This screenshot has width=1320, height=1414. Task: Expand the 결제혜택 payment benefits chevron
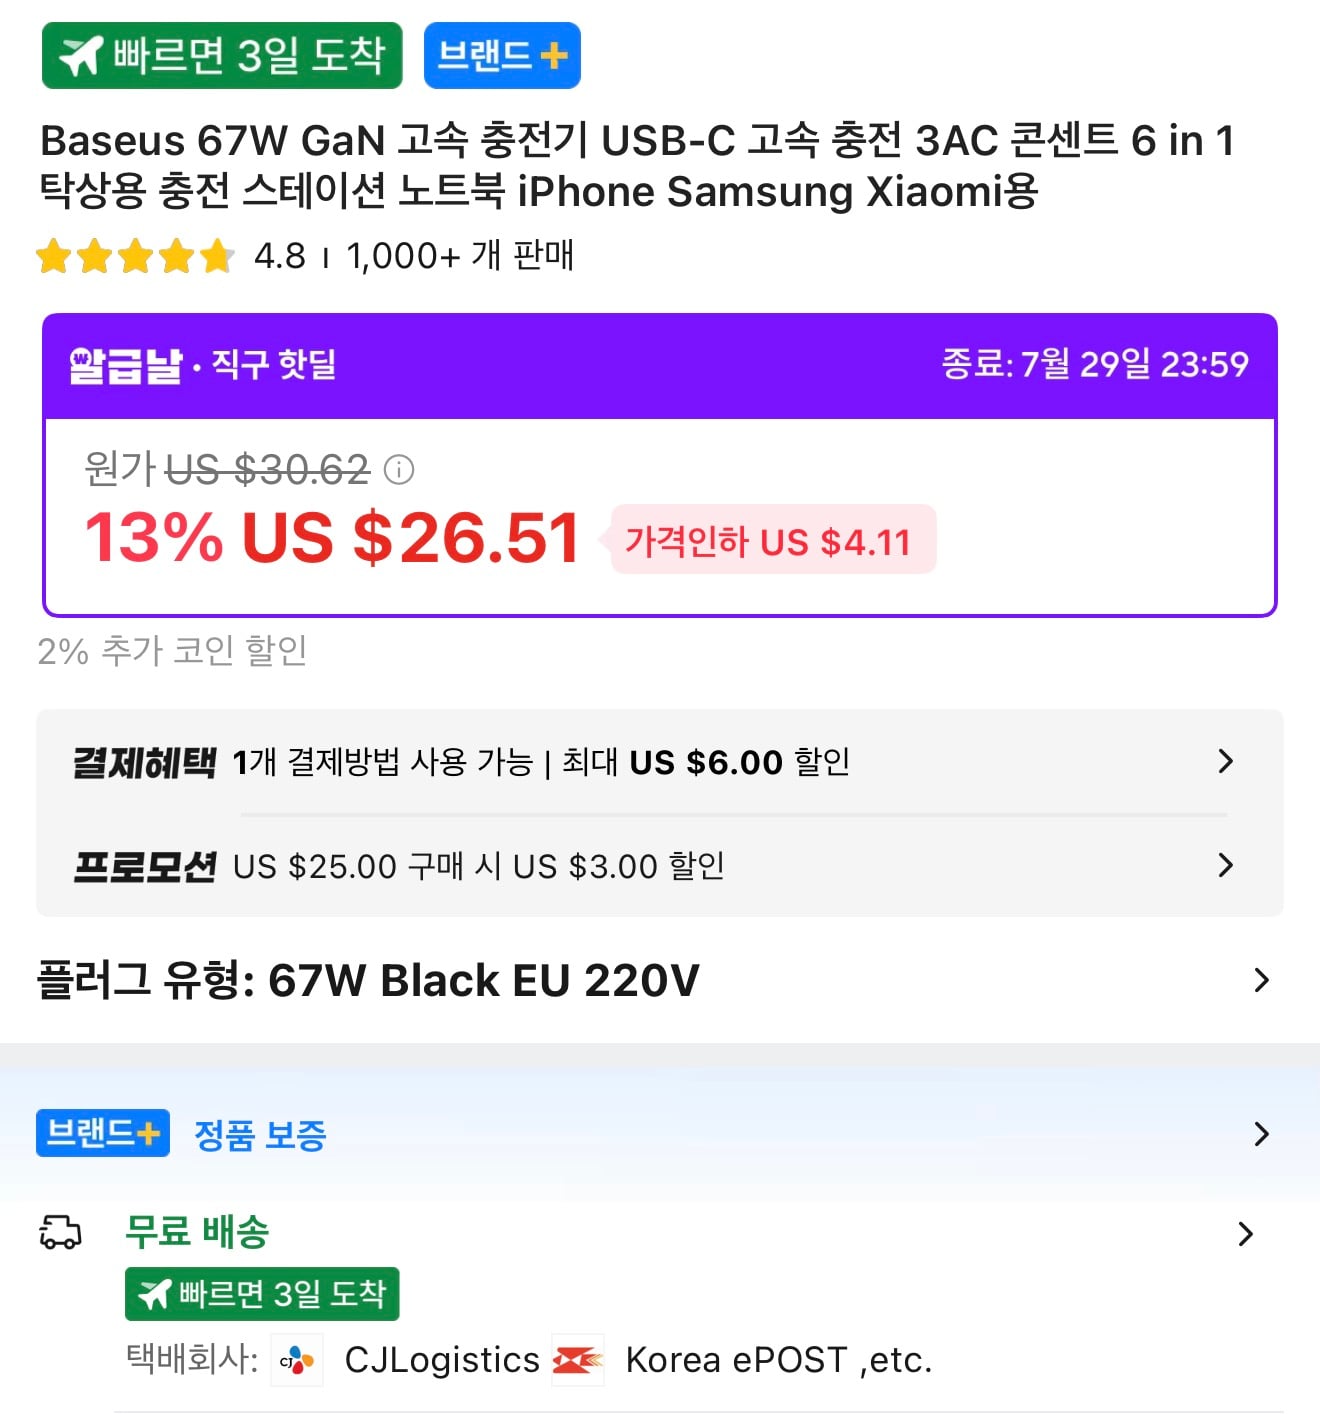(1226, 762)
